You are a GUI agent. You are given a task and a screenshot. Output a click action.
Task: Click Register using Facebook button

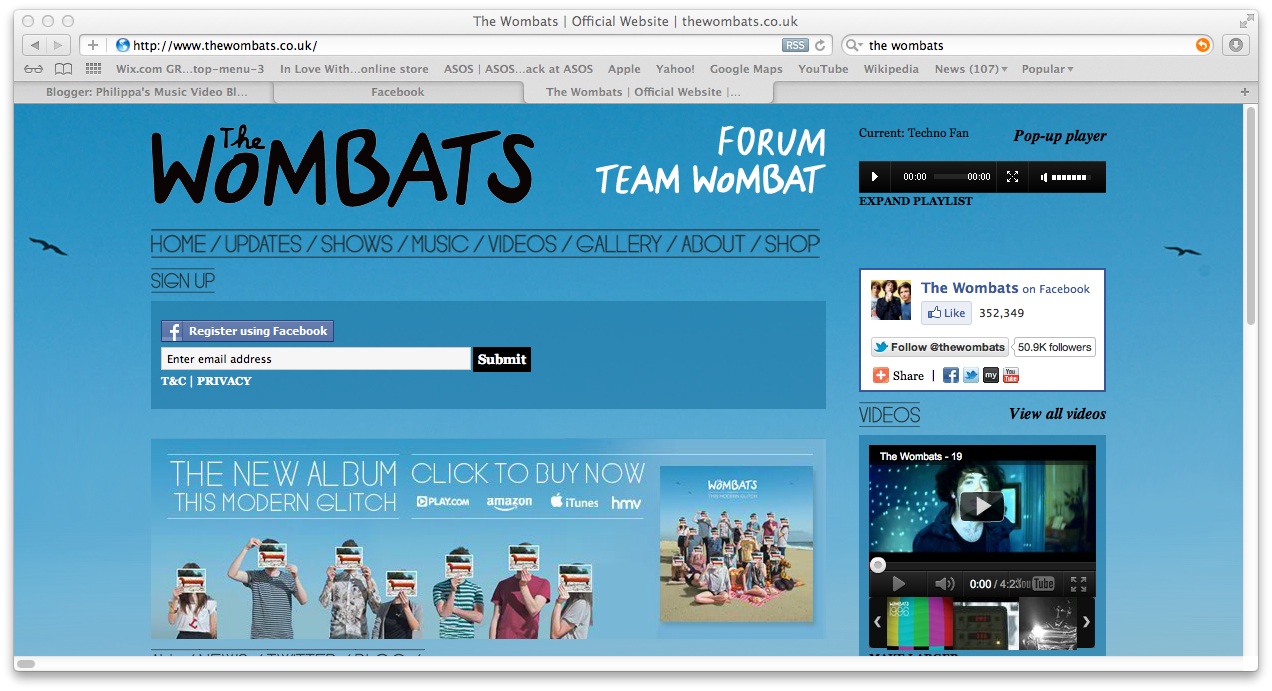point(247,331)
